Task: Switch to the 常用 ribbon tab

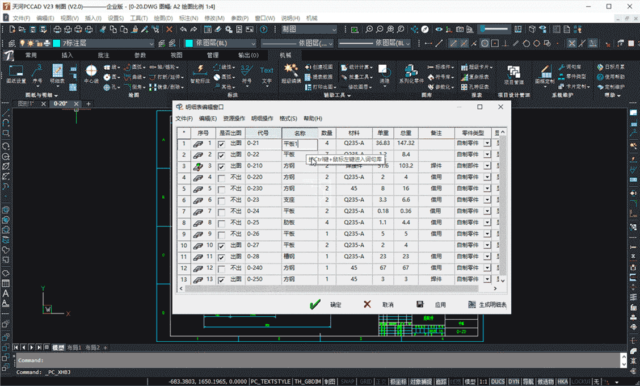Action: point(31,55)
